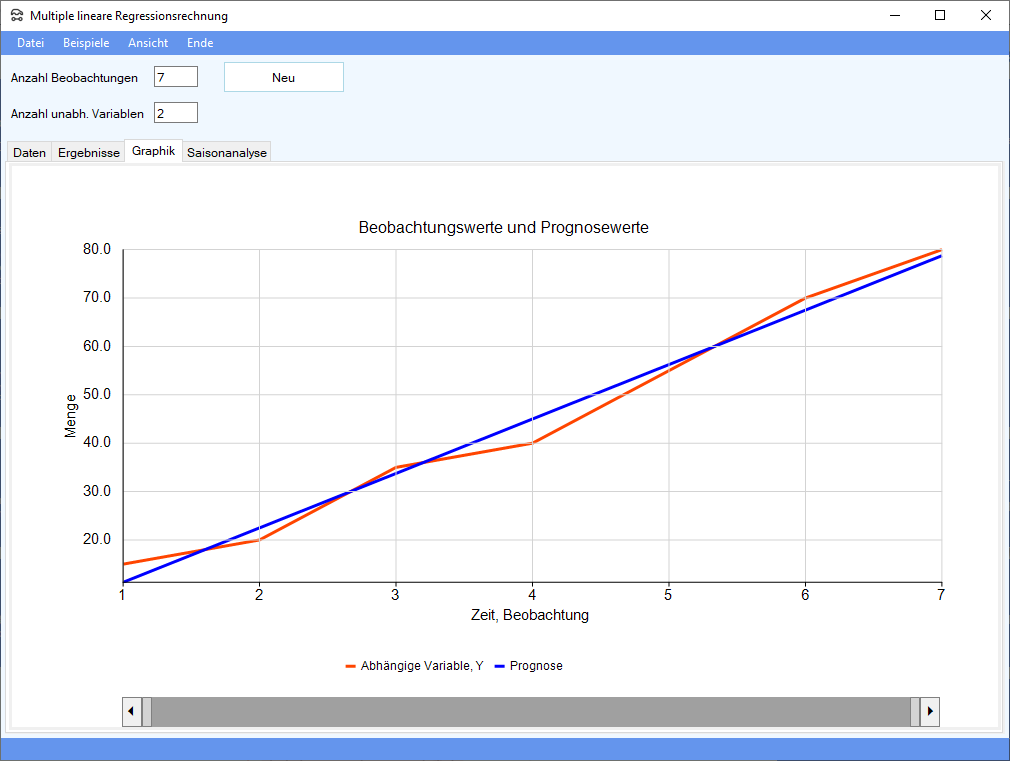Open the Saisonanalyse tab
The image size is (1010, 761).
click(227, 153)
